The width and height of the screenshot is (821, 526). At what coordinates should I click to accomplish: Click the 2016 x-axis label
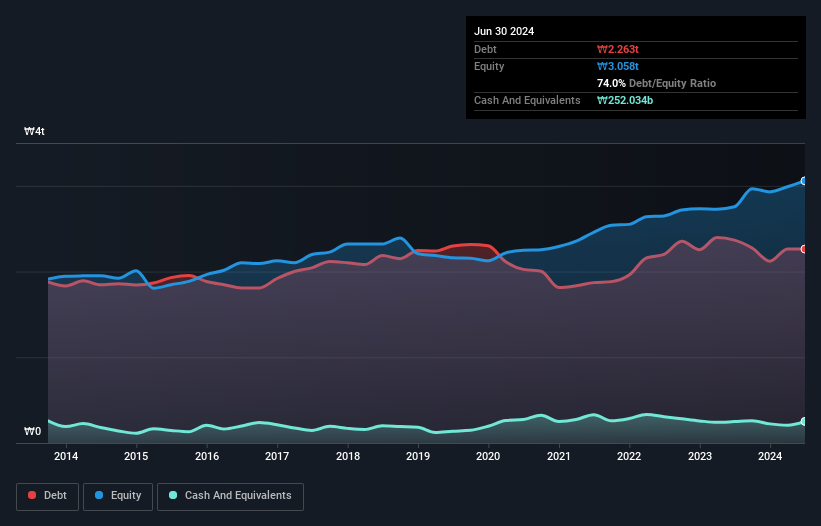tap(207, 456)
